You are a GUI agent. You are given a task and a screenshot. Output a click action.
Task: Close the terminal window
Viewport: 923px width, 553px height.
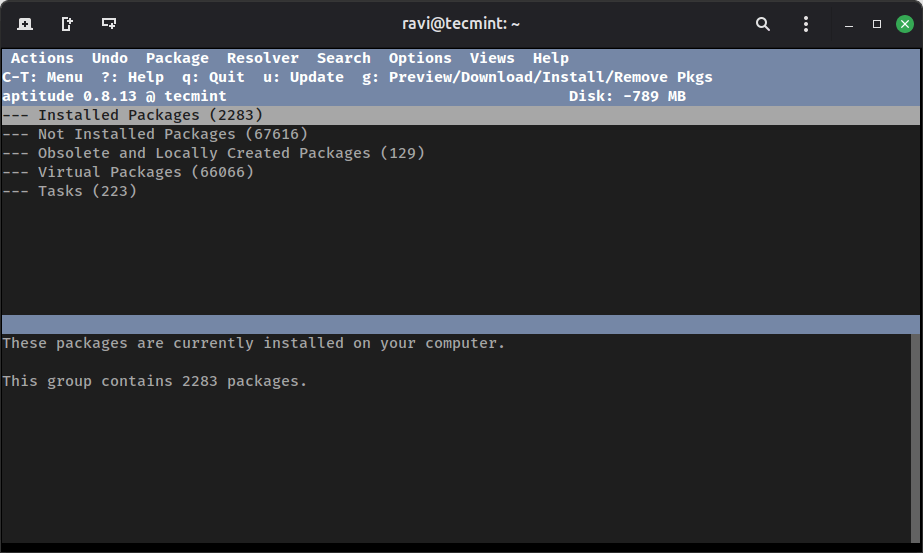click(904, 23)
